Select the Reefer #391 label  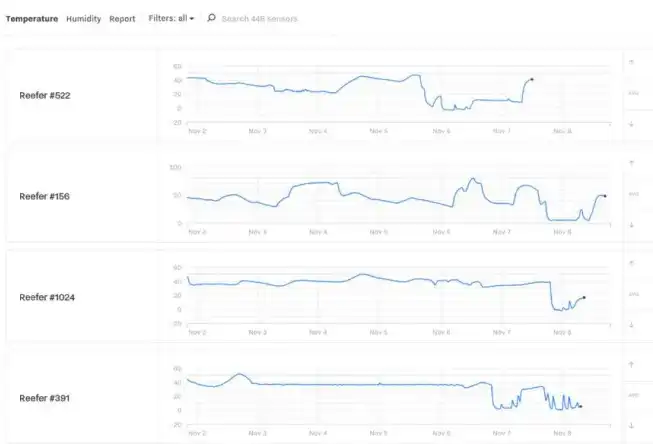tap(45, 398)
